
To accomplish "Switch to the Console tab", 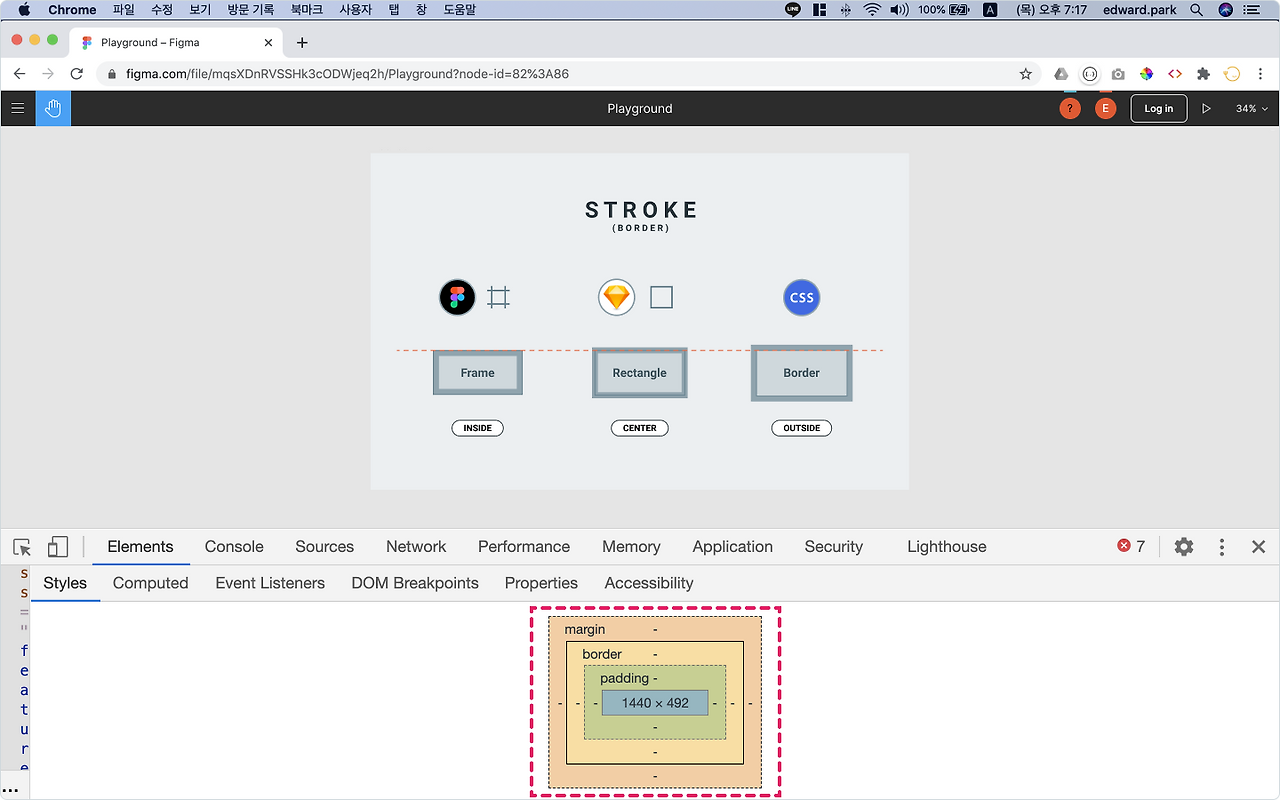I will pos(234,546).
